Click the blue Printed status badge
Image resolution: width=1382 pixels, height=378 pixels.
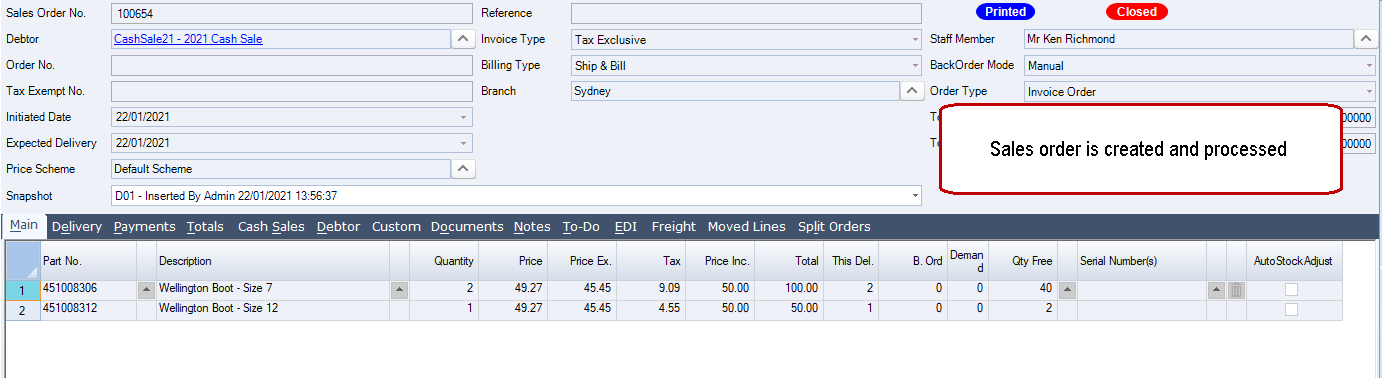tap(1005, 12)
